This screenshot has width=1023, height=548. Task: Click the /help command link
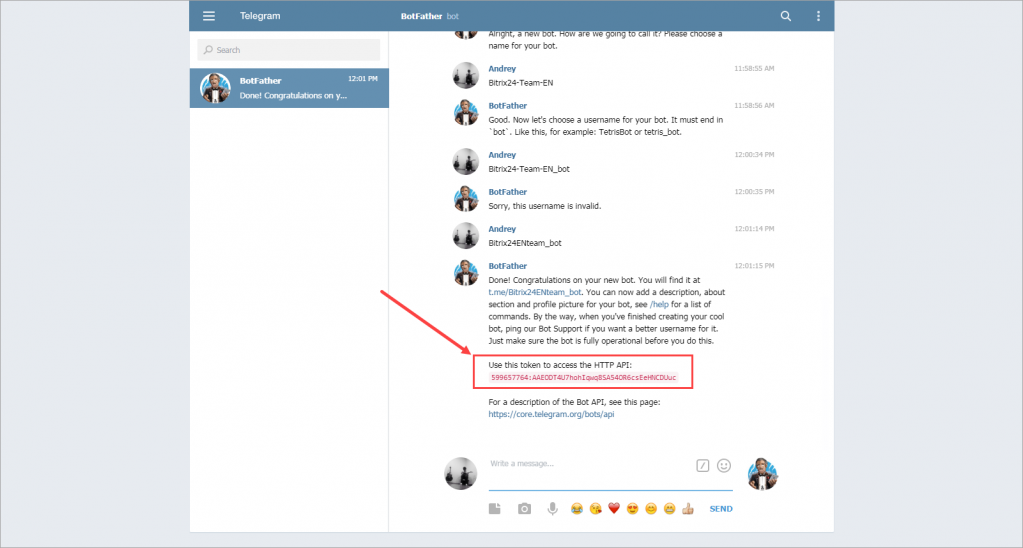[659, 304]
